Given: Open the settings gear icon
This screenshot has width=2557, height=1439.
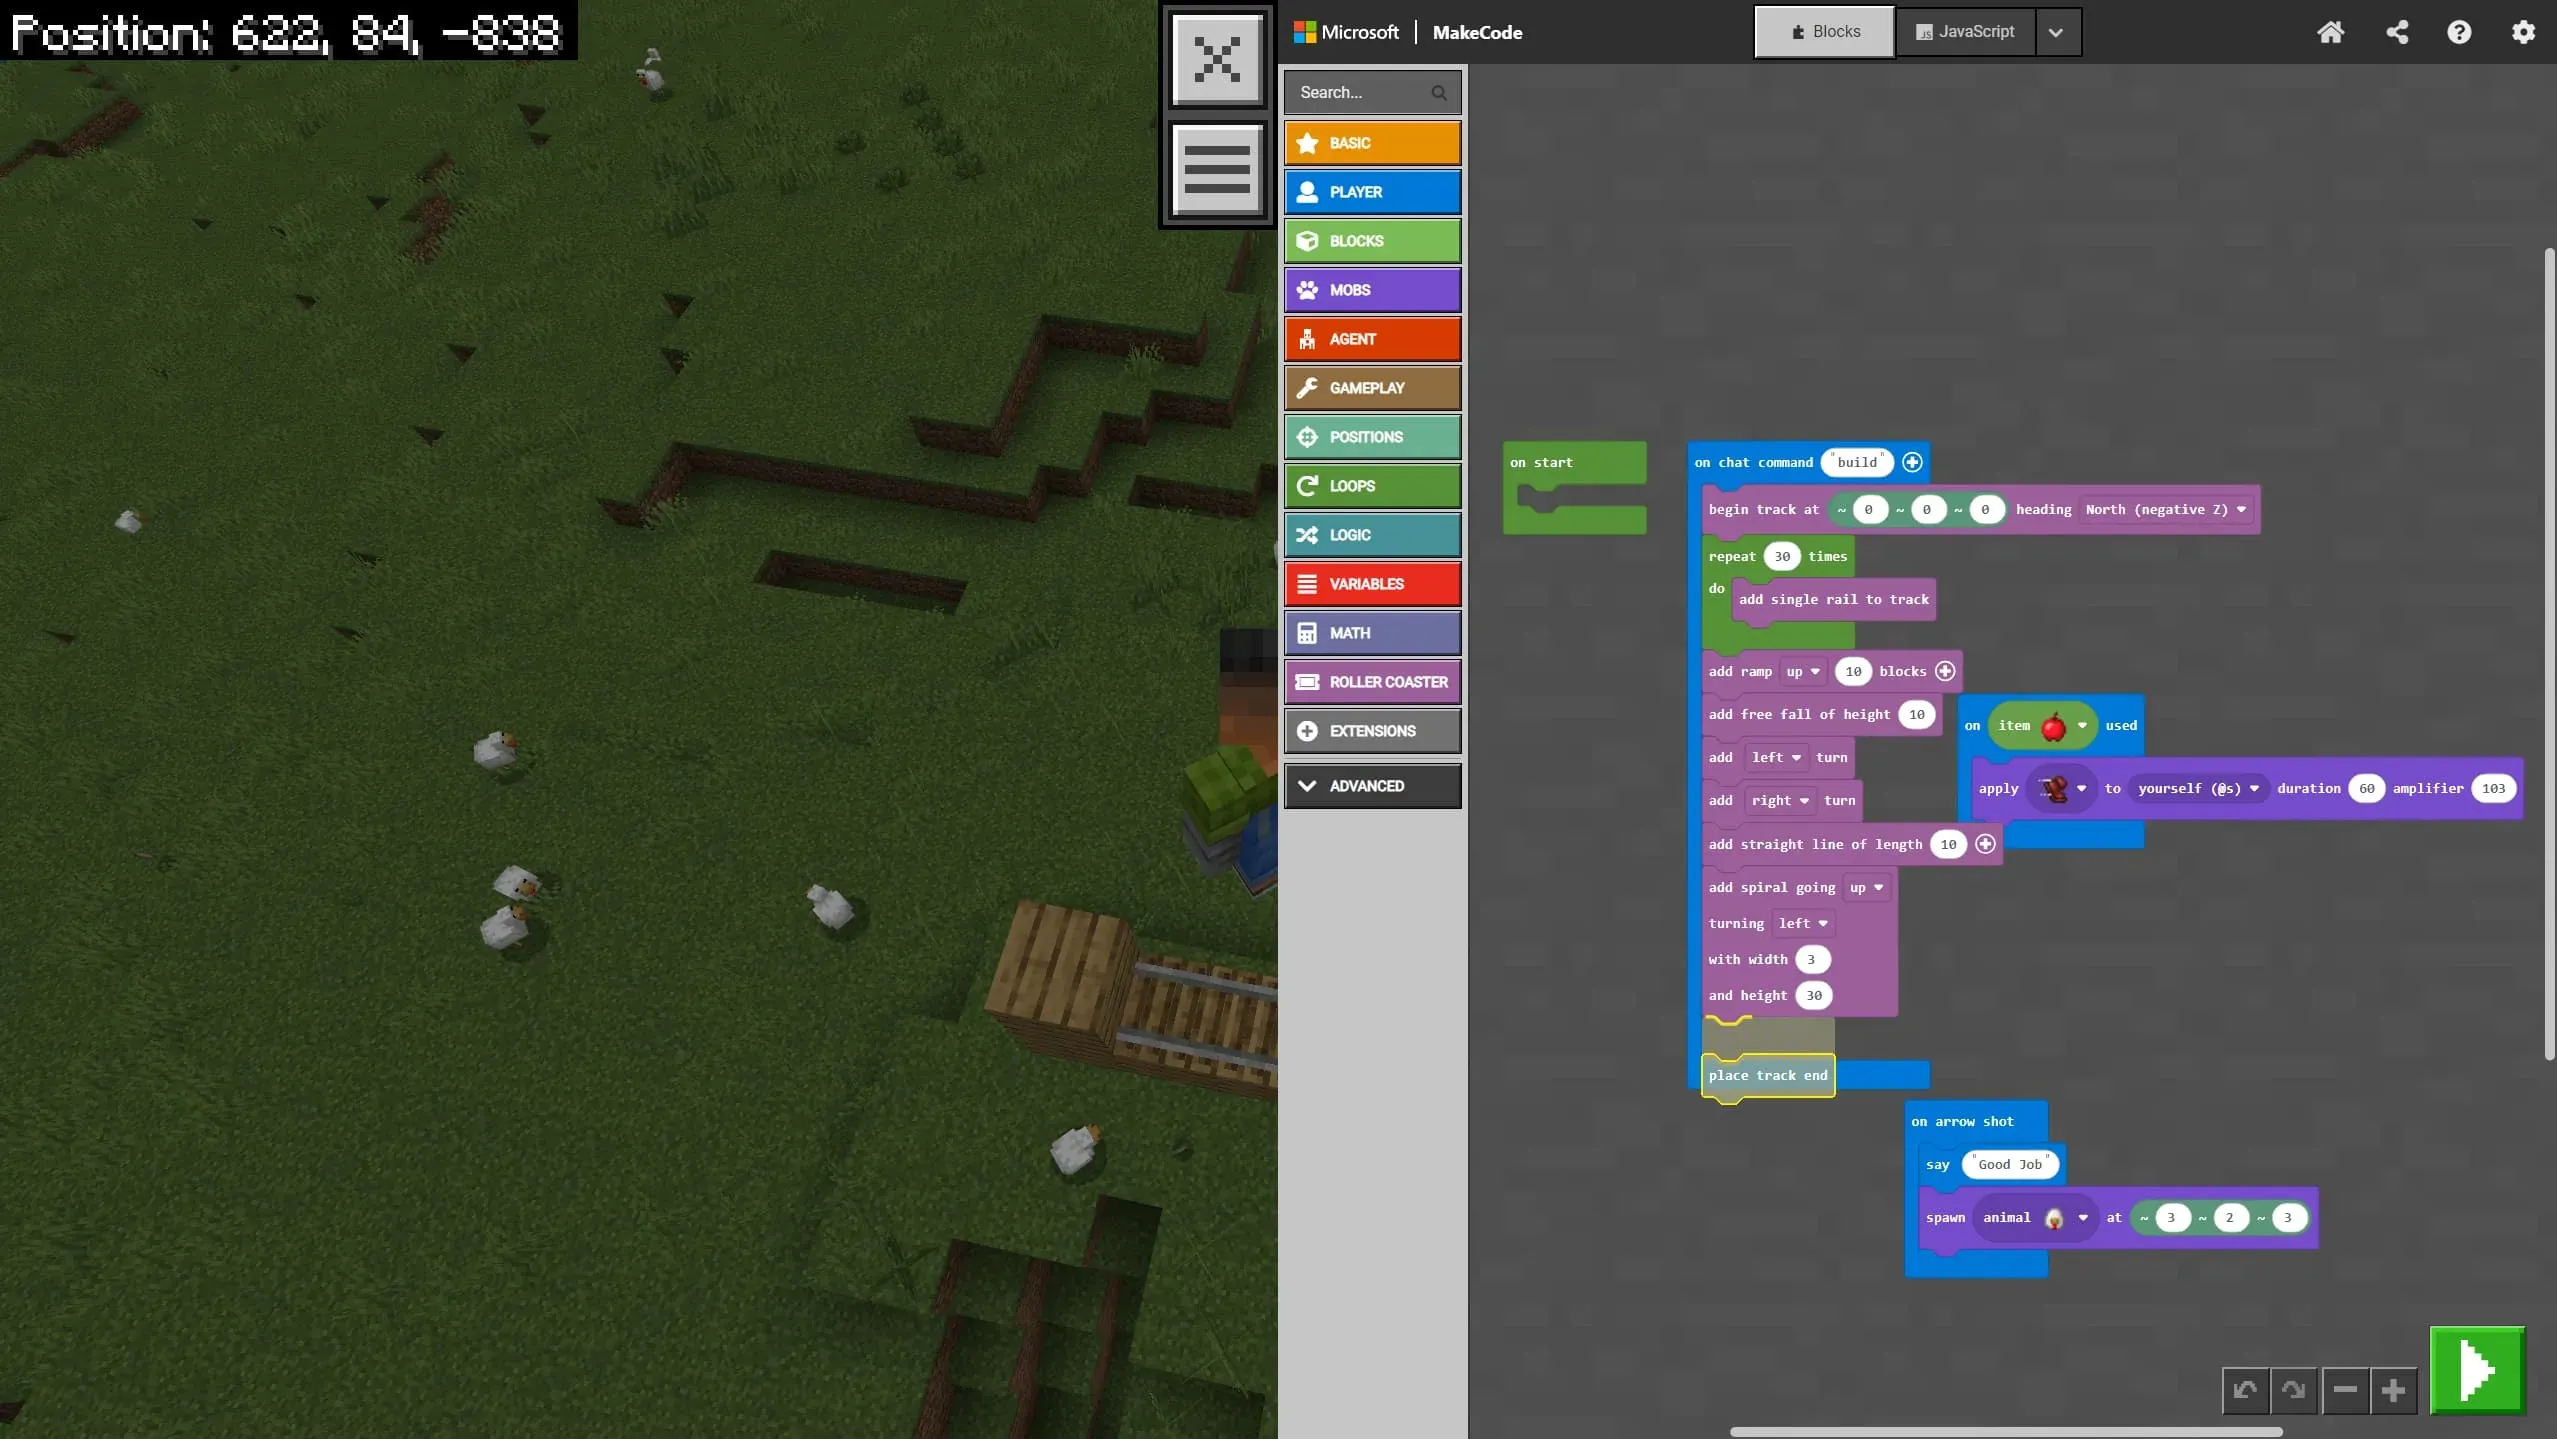Looking at the screenshot, I should 2523,32.
